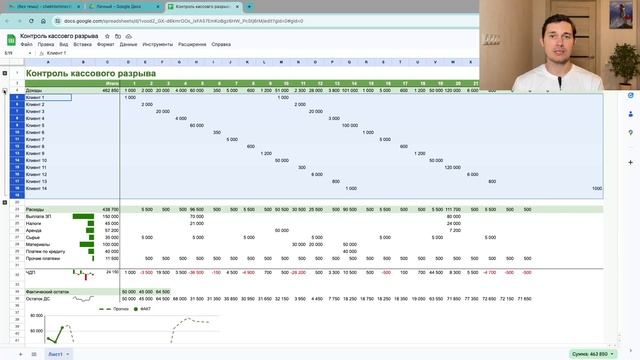This screenshot has width=640, height=360.
Task: Check the cloud save status icon
Action: coord(129,36)
